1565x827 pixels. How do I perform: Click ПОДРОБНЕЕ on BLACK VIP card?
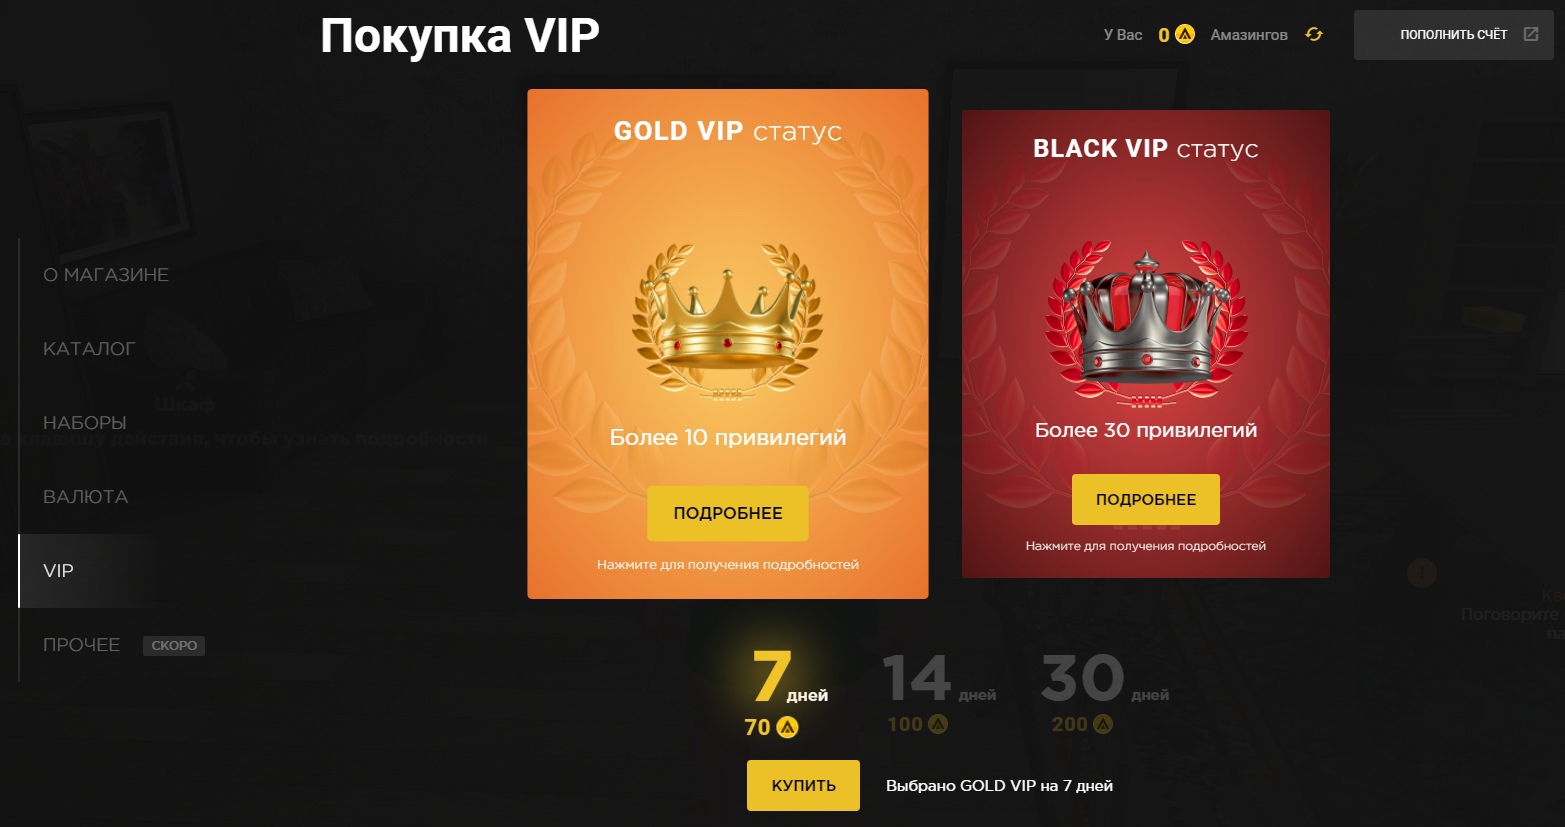point(1146,499)
